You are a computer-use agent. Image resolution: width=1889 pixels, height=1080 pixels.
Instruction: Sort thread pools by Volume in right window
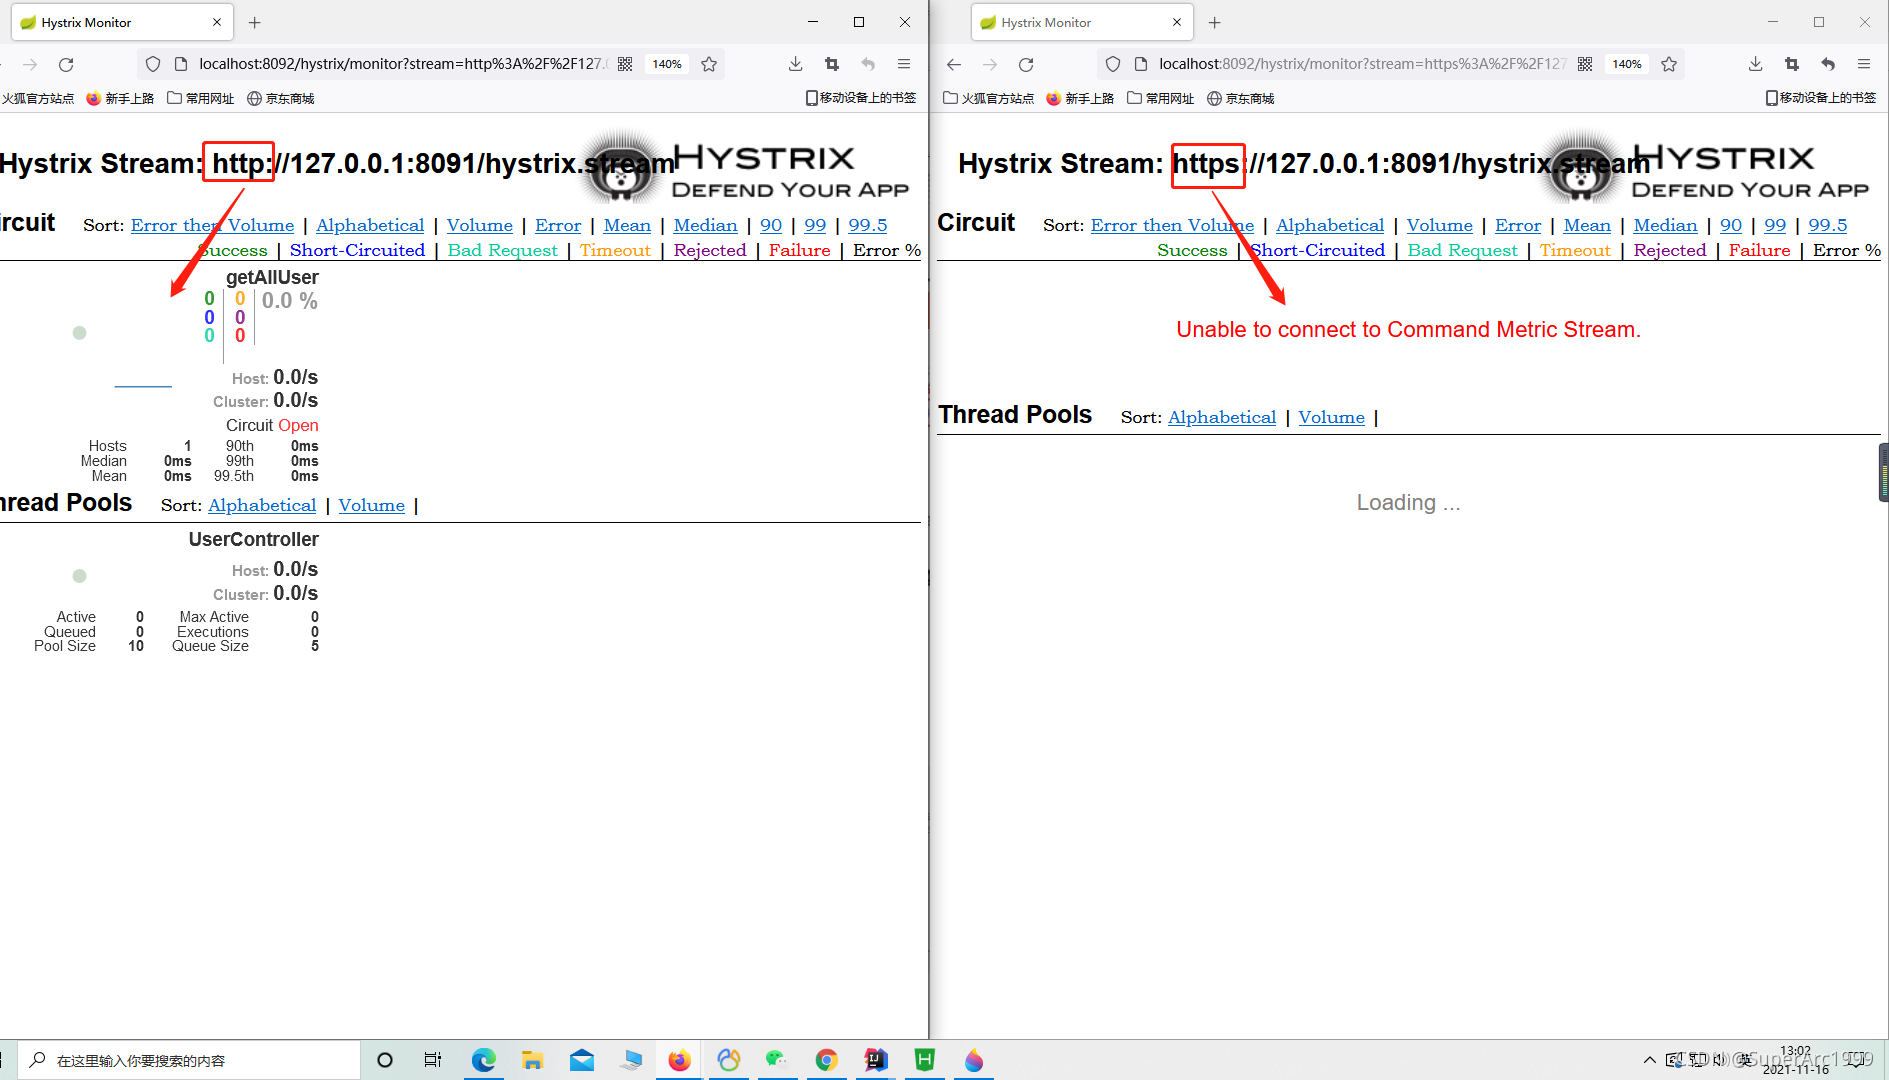point(1332,417)
